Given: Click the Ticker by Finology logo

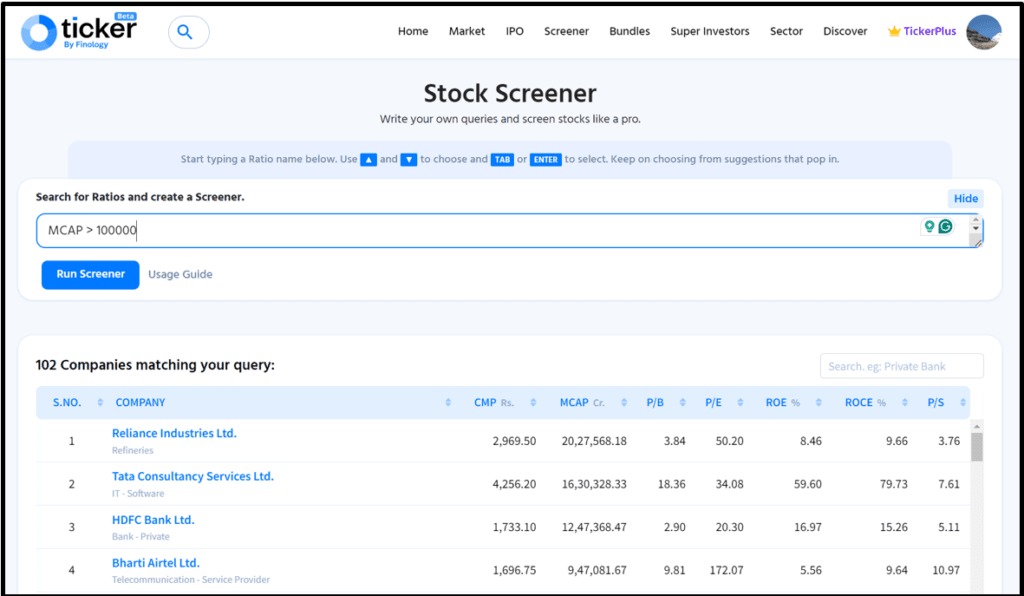Looking at the screenshot, I should (78, 31).
